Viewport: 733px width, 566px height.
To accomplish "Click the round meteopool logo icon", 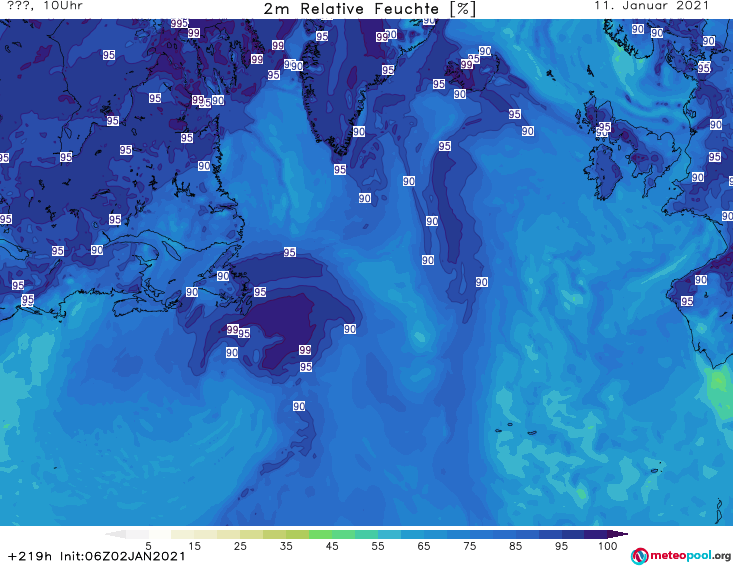I will tap(639, 556).
